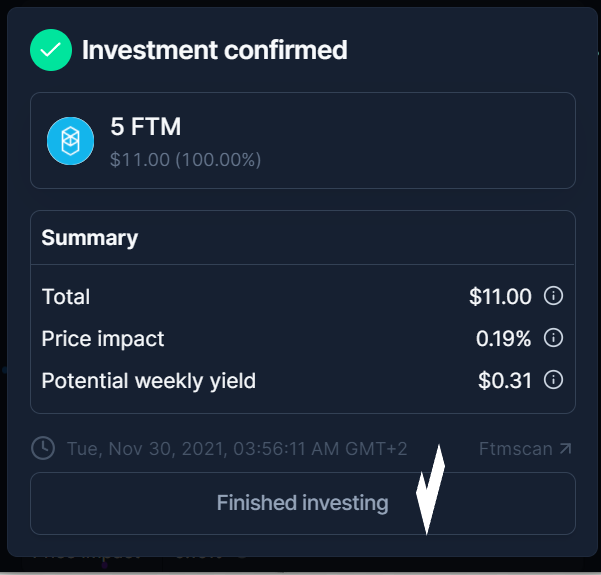Screen dimensions: 601x575
Task: Click the Investment confirmed heading
Action: 214,50
